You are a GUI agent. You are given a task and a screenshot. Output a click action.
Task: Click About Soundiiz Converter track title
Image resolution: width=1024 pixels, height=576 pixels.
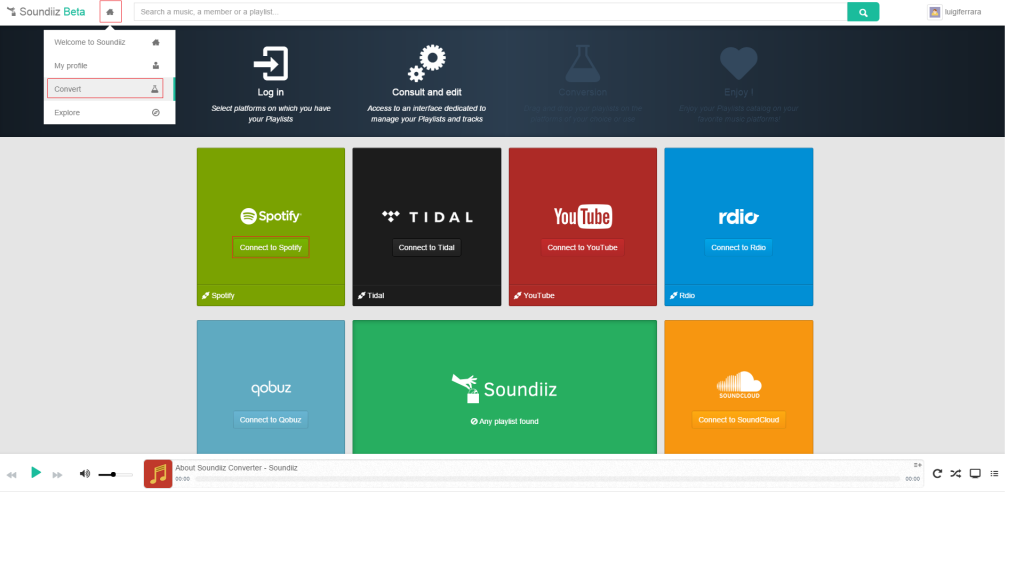pyautogui.click(x=236, y=468)
